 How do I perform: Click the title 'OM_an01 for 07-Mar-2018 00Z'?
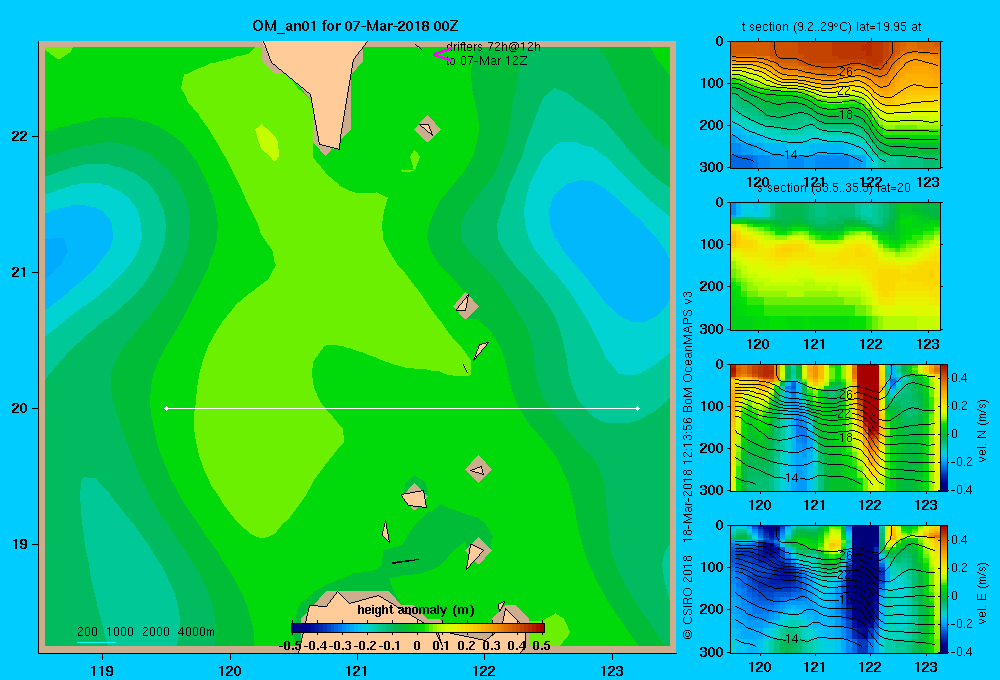355,26
